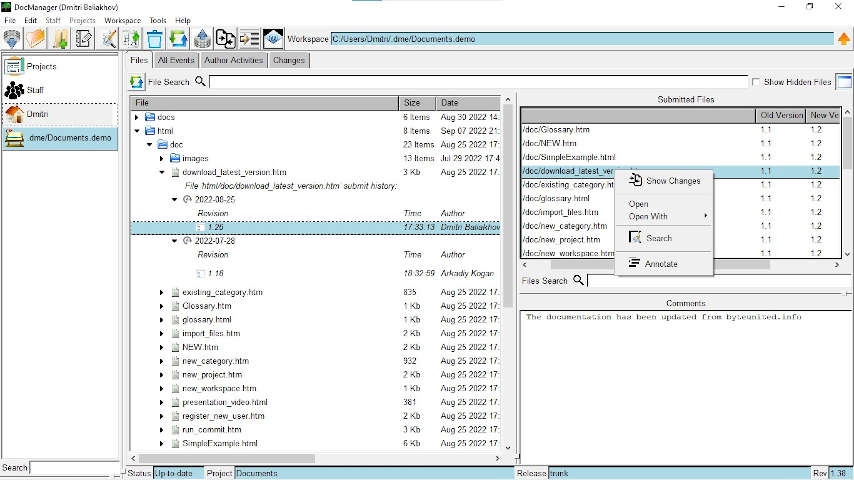Expand the docs folder in tree
Screen dimensions: 854x480
(137, 117)
